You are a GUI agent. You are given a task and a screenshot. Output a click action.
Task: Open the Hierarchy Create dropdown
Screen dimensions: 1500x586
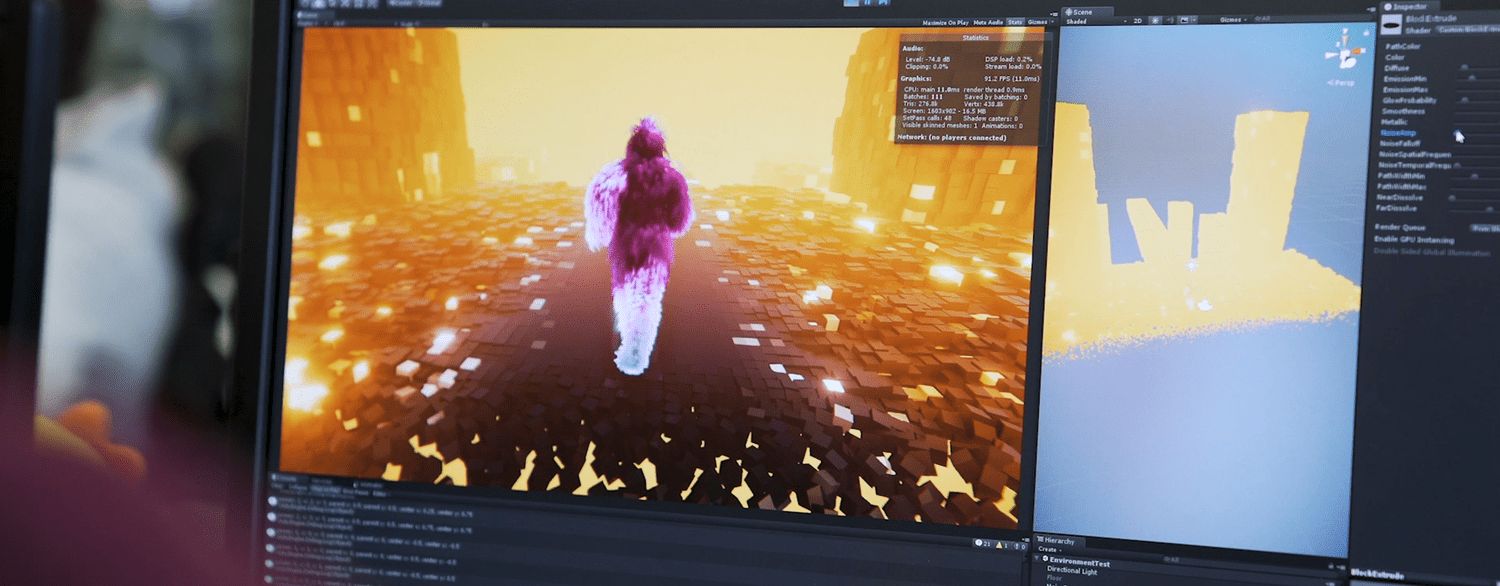coord(1048,550)
